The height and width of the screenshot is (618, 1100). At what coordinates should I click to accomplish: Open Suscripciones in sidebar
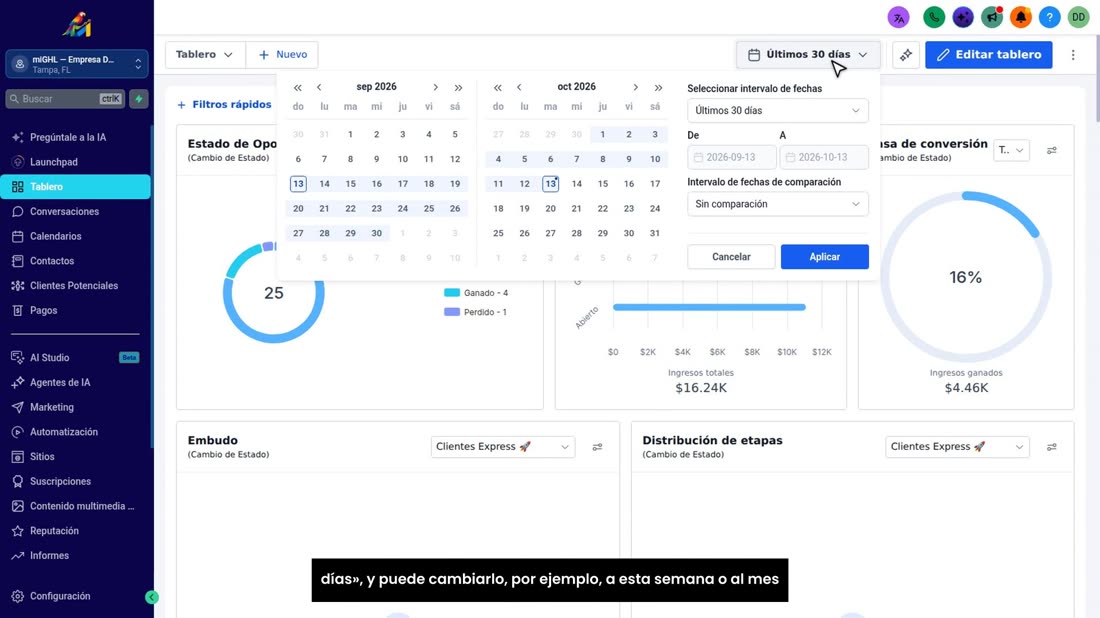76,481
